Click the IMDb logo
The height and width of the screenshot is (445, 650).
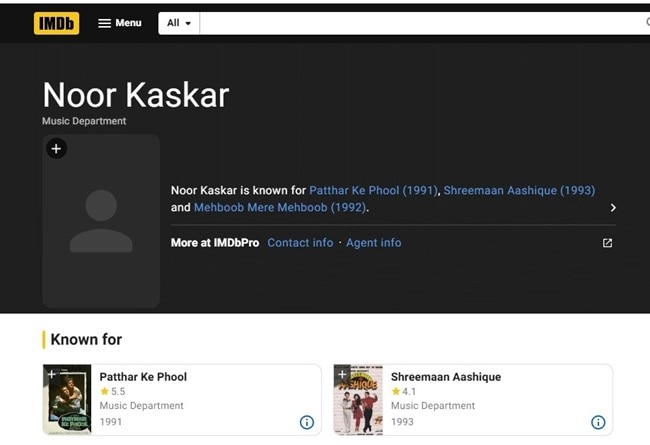point(56,23)
